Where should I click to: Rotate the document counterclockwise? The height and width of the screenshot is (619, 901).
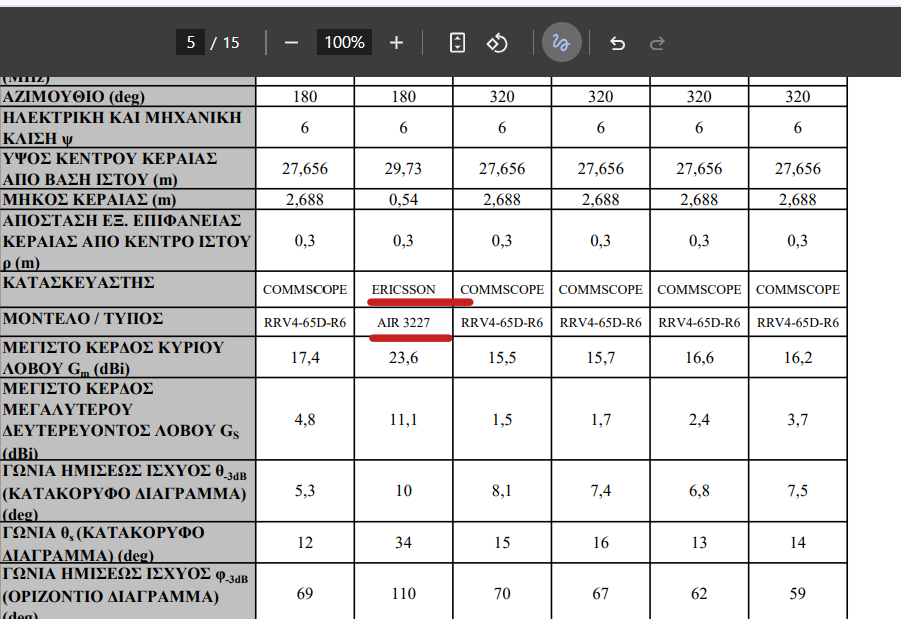tap(497, 43)
